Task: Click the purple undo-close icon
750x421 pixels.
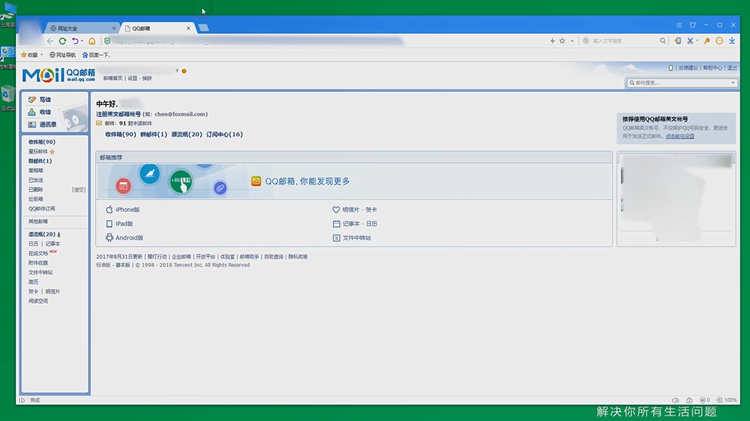Action: pyautogui.click(x=75, y=41)
